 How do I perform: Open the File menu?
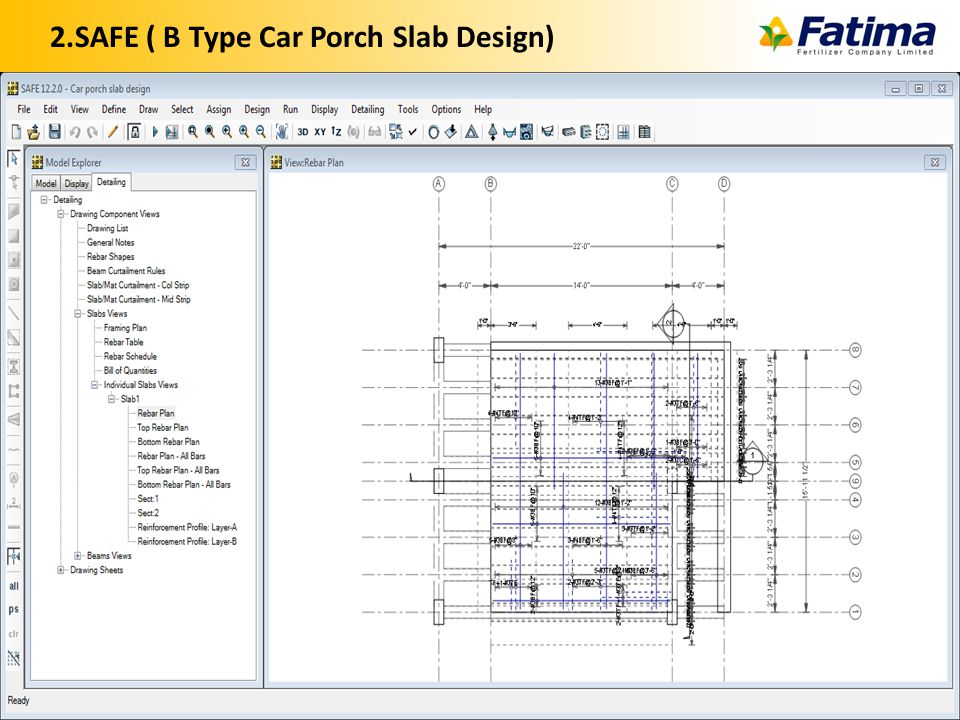point(24,110)
